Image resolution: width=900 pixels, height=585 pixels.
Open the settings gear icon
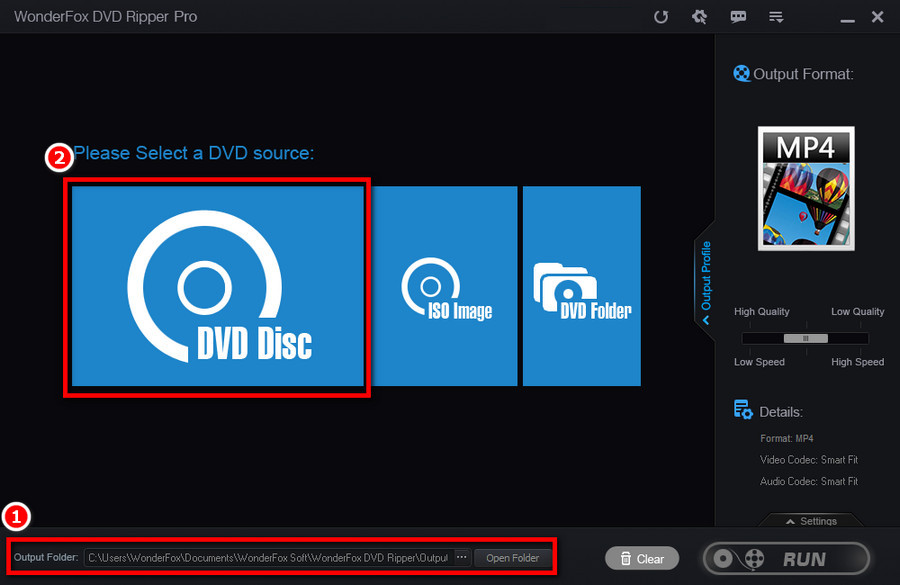(x=699, y=16)
